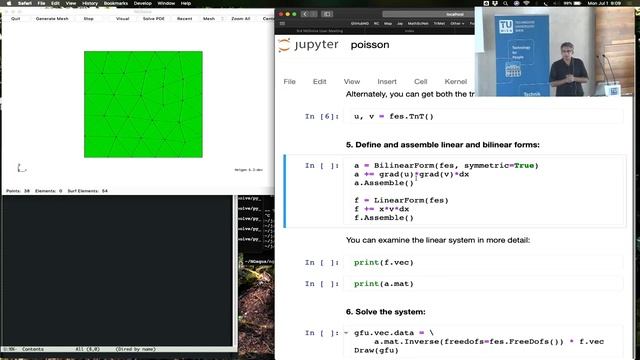This screenshot has height=360, width=640.
Task: Click the Points count in Netgen status bar
Action: click(18, 191)
